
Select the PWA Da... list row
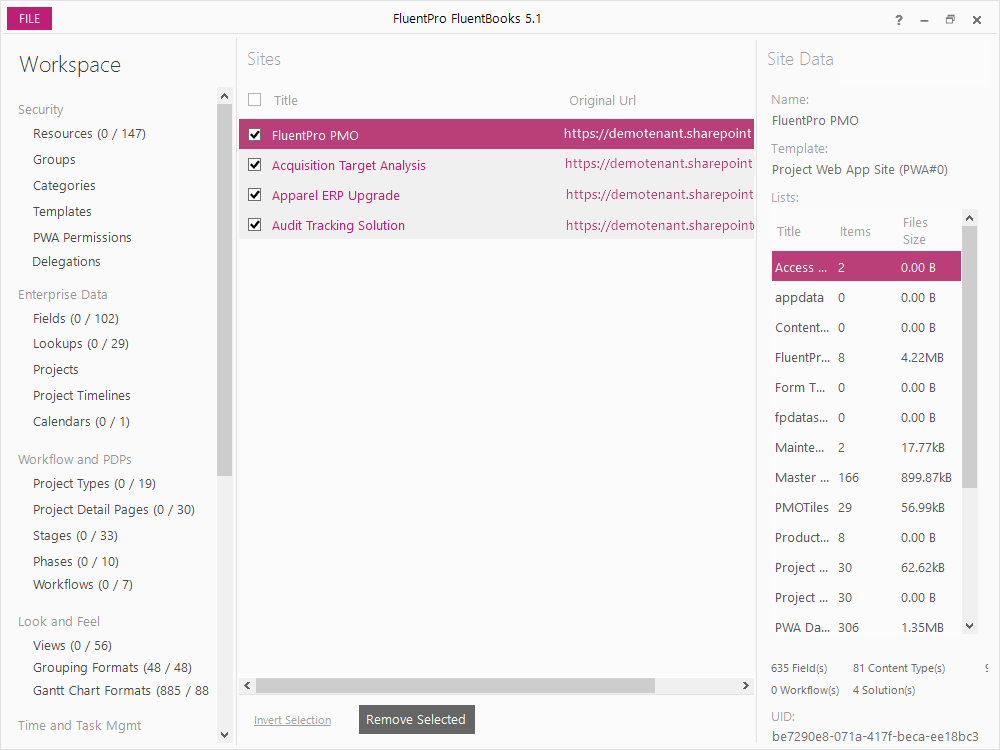click(865, 628)
